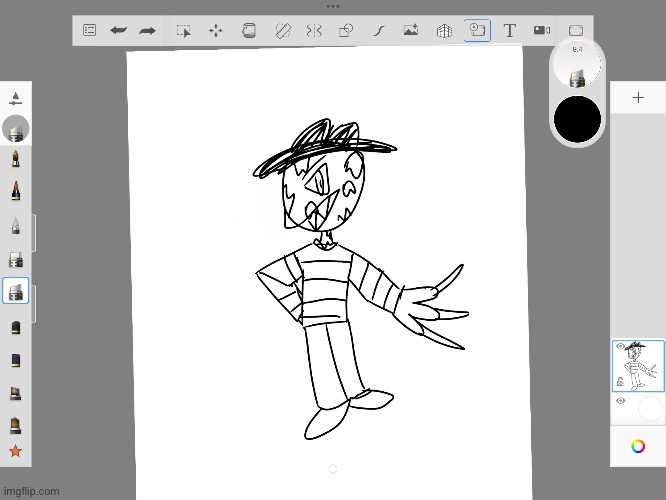
Task: Tap the white background color circle
Action: 650,409
